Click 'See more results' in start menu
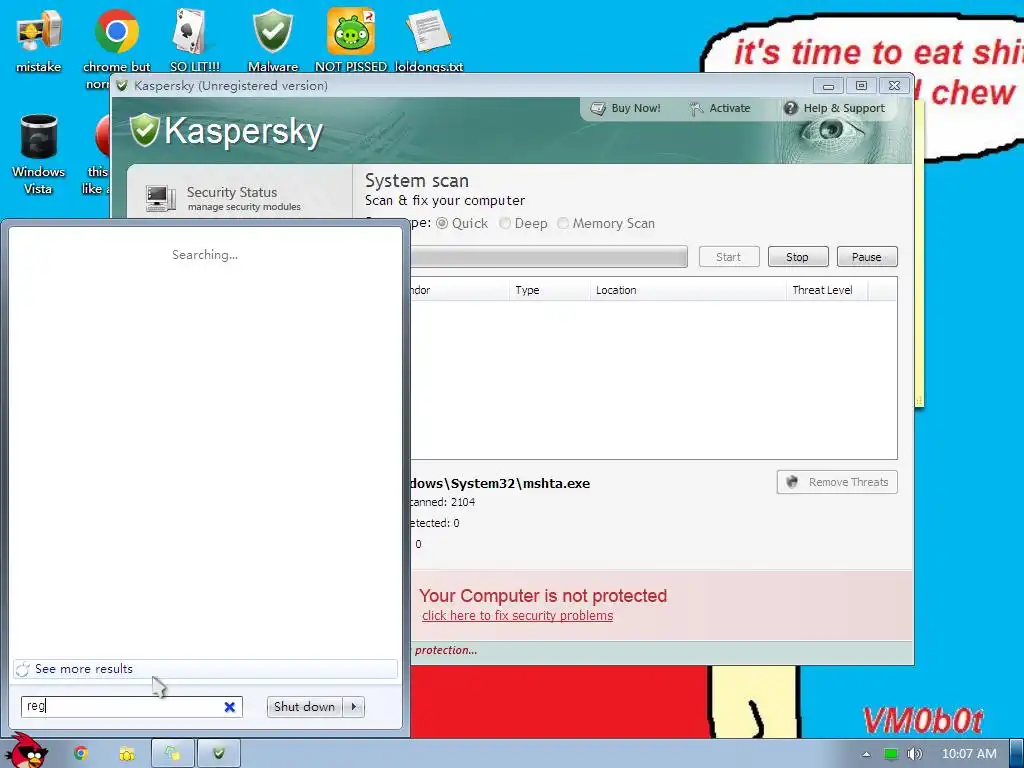The width and height of the screenshot is (1024, 768). pyautogui.click(x=205, y=669)
